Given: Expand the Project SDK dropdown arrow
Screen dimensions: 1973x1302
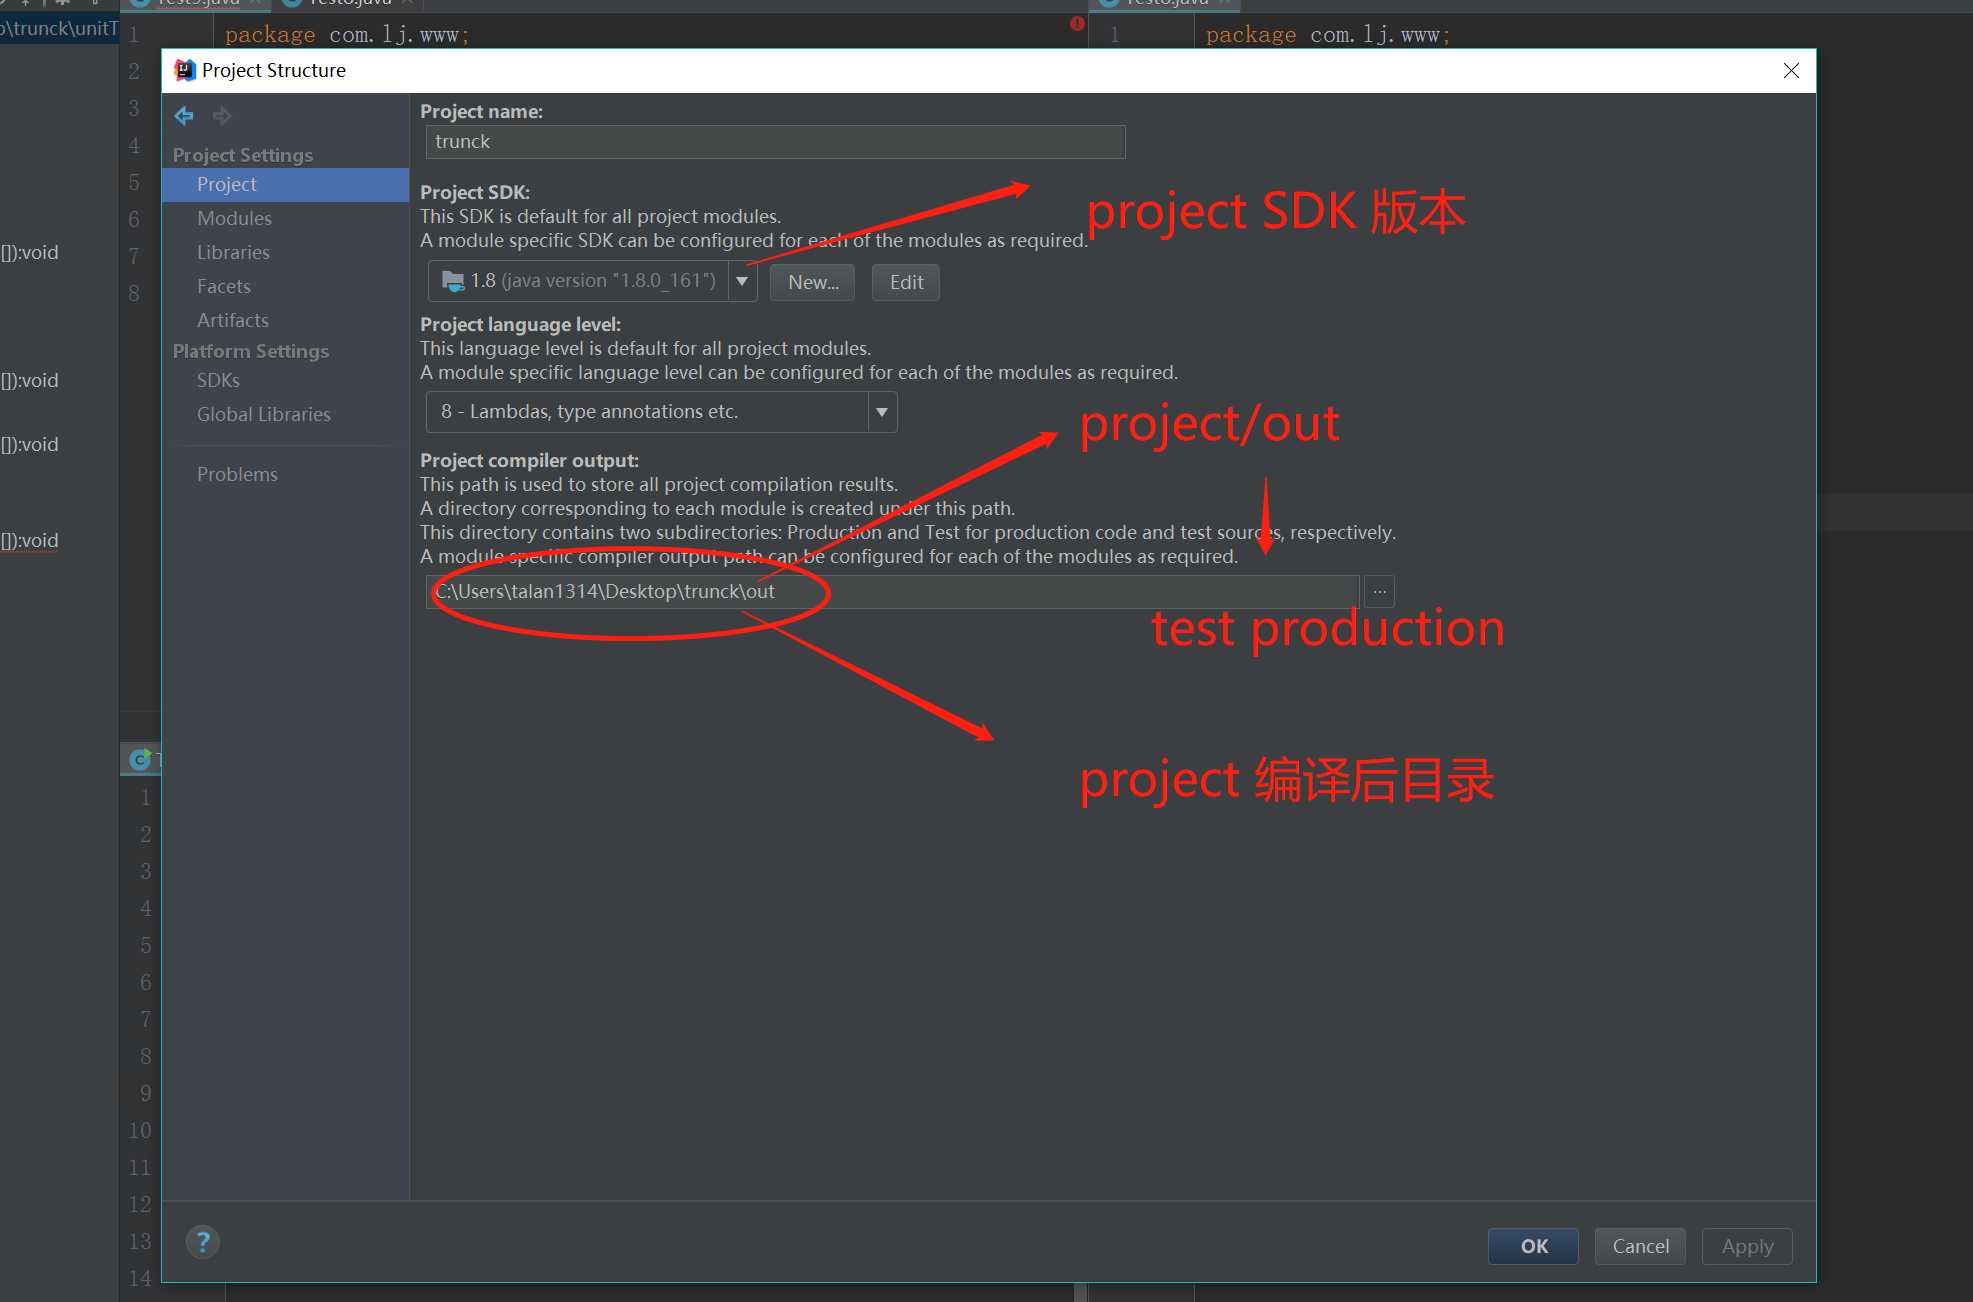Looking at the screenshot, I should pyautogui.click(x=742, y=282).
